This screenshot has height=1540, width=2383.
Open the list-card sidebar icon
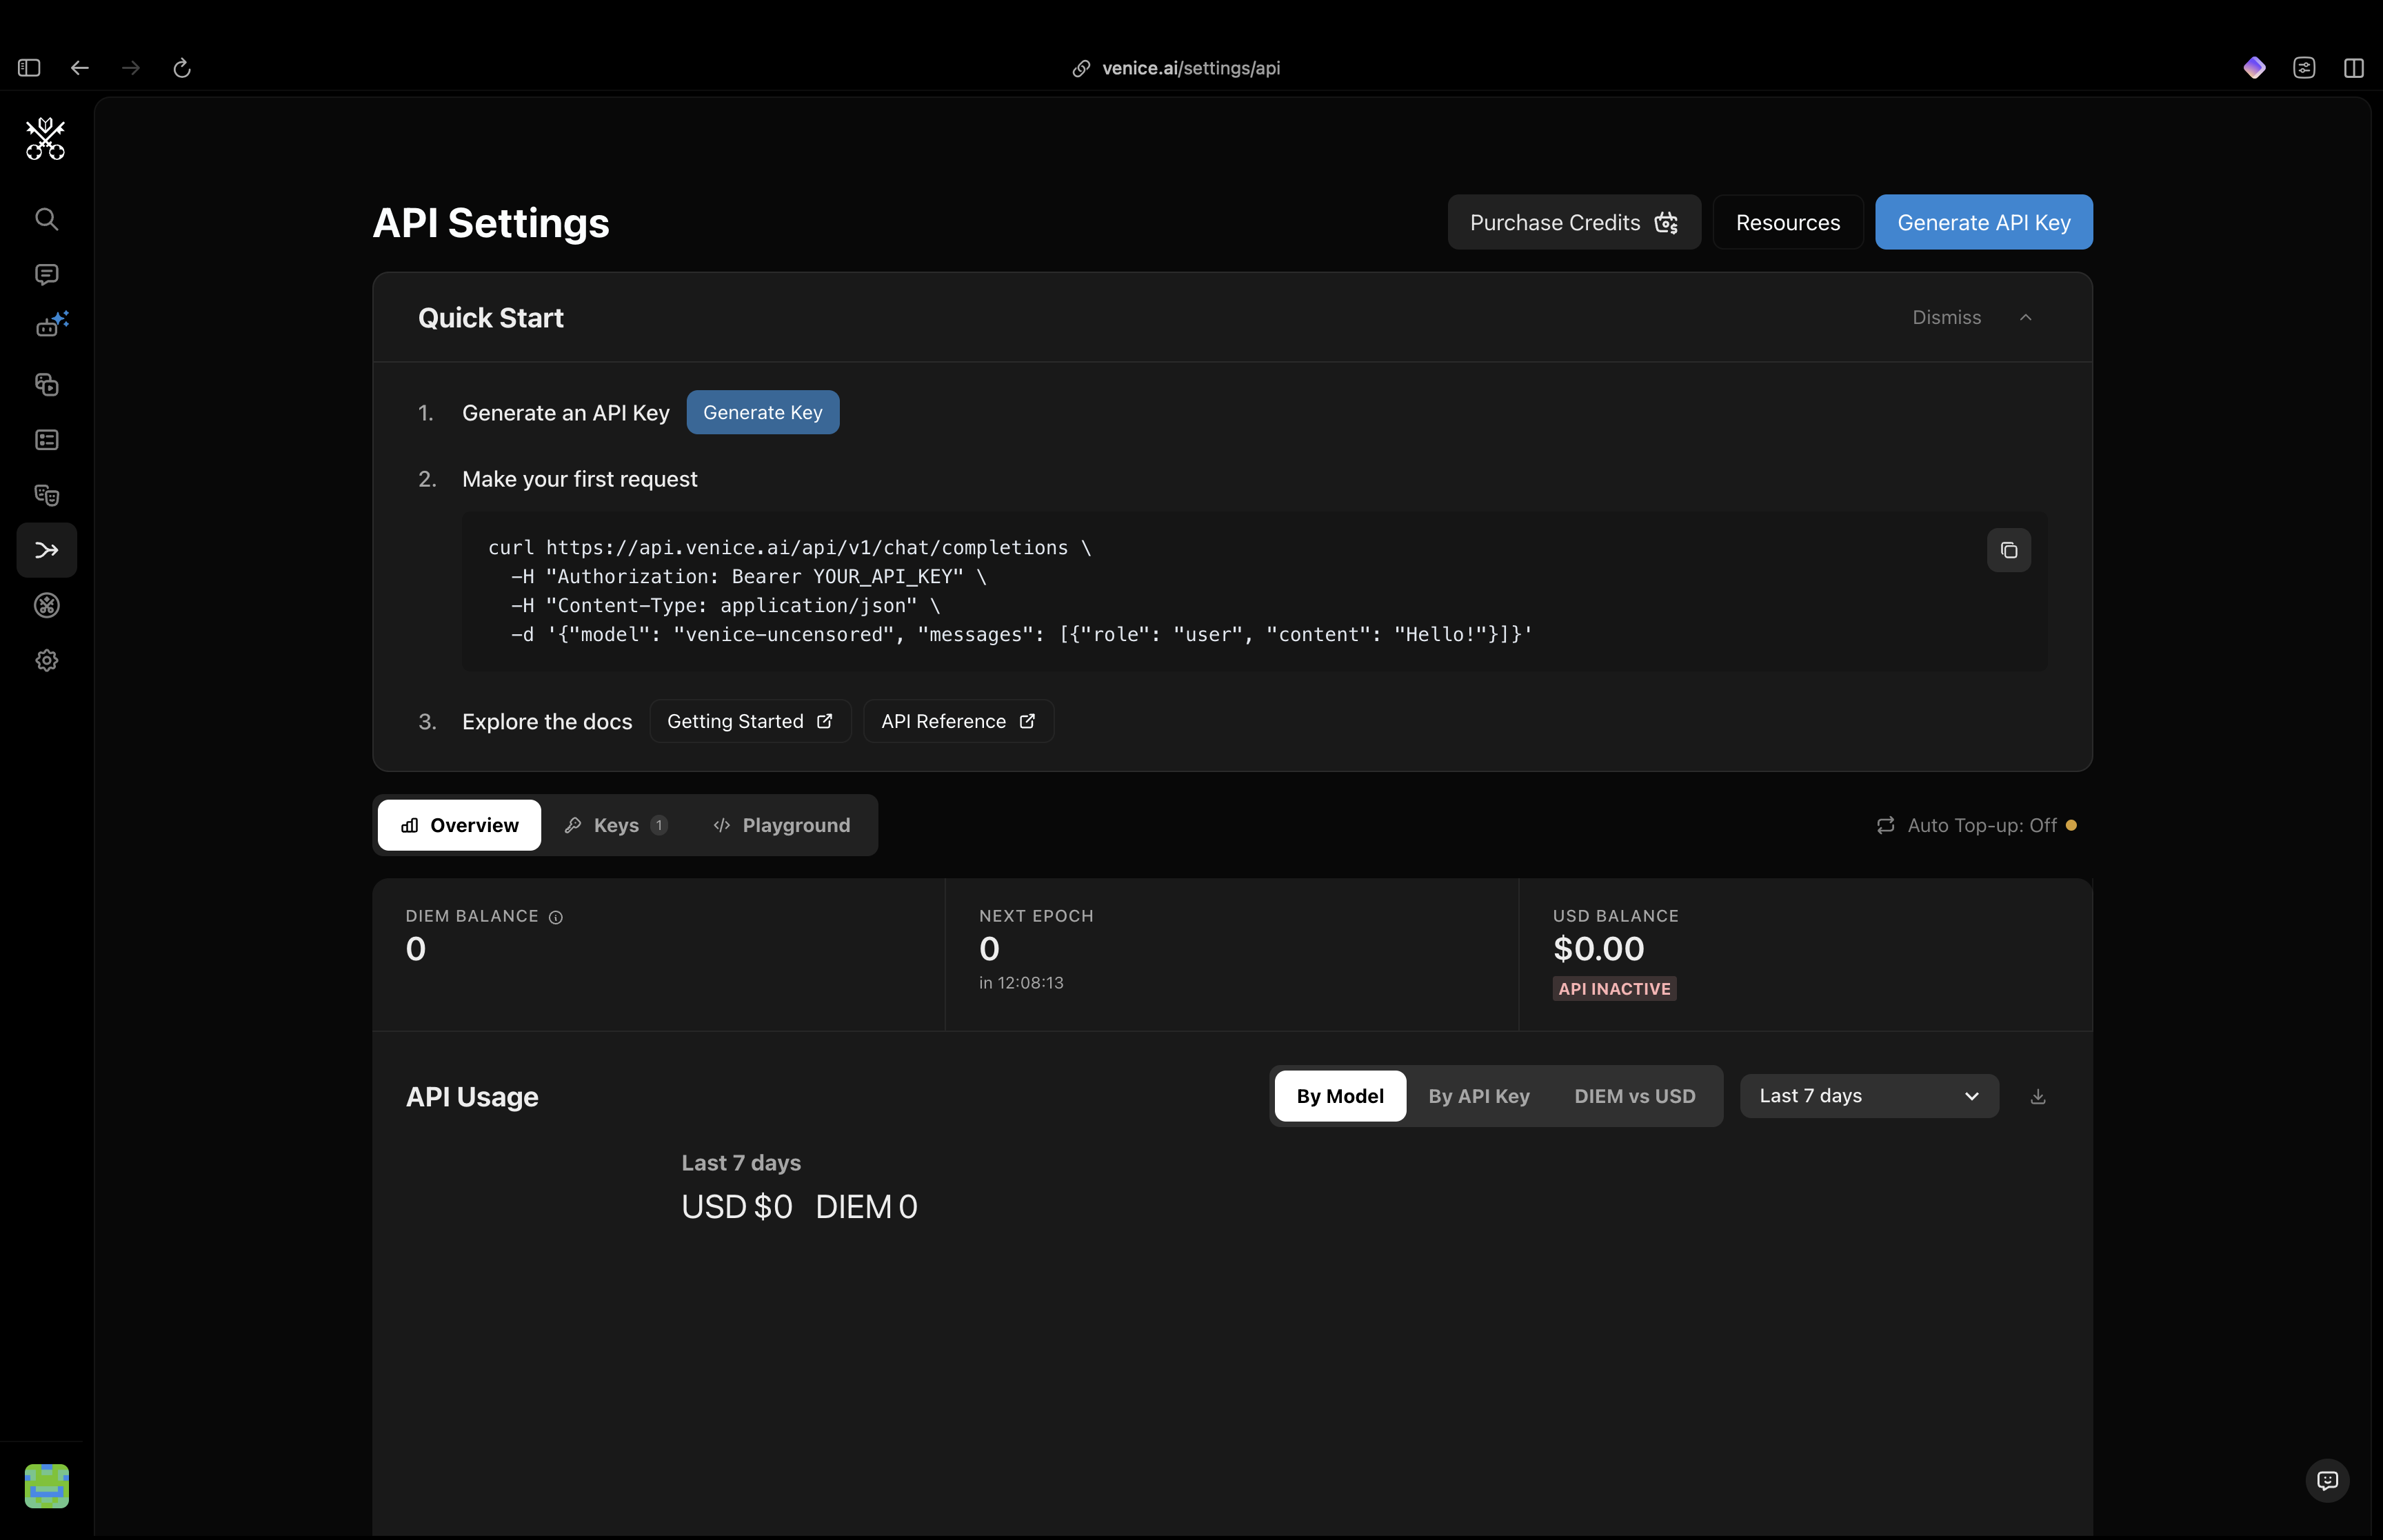click(x=46, y=440)
